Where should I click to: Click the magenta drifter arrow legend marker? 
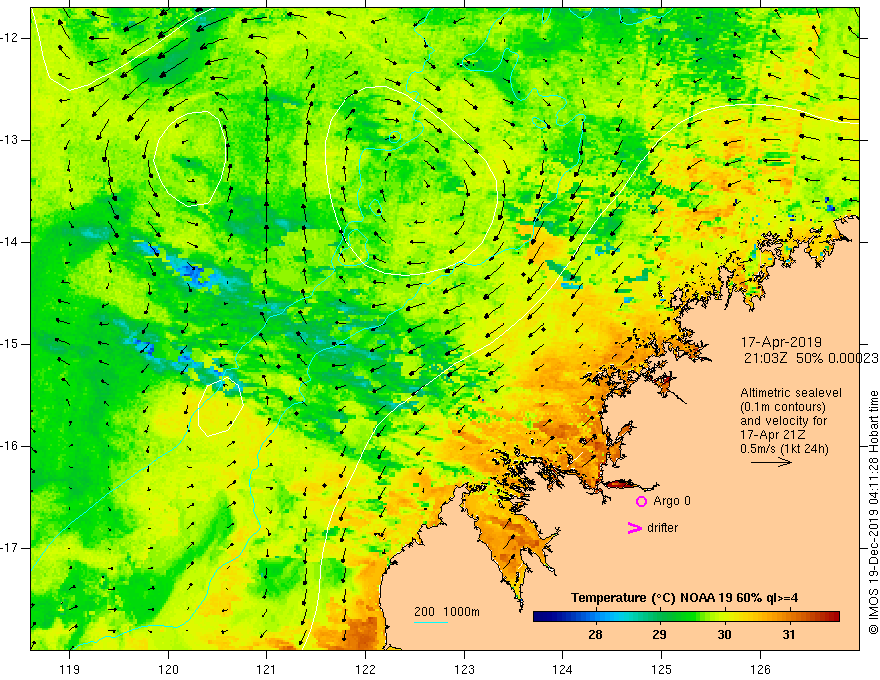[x=635, y=528]
